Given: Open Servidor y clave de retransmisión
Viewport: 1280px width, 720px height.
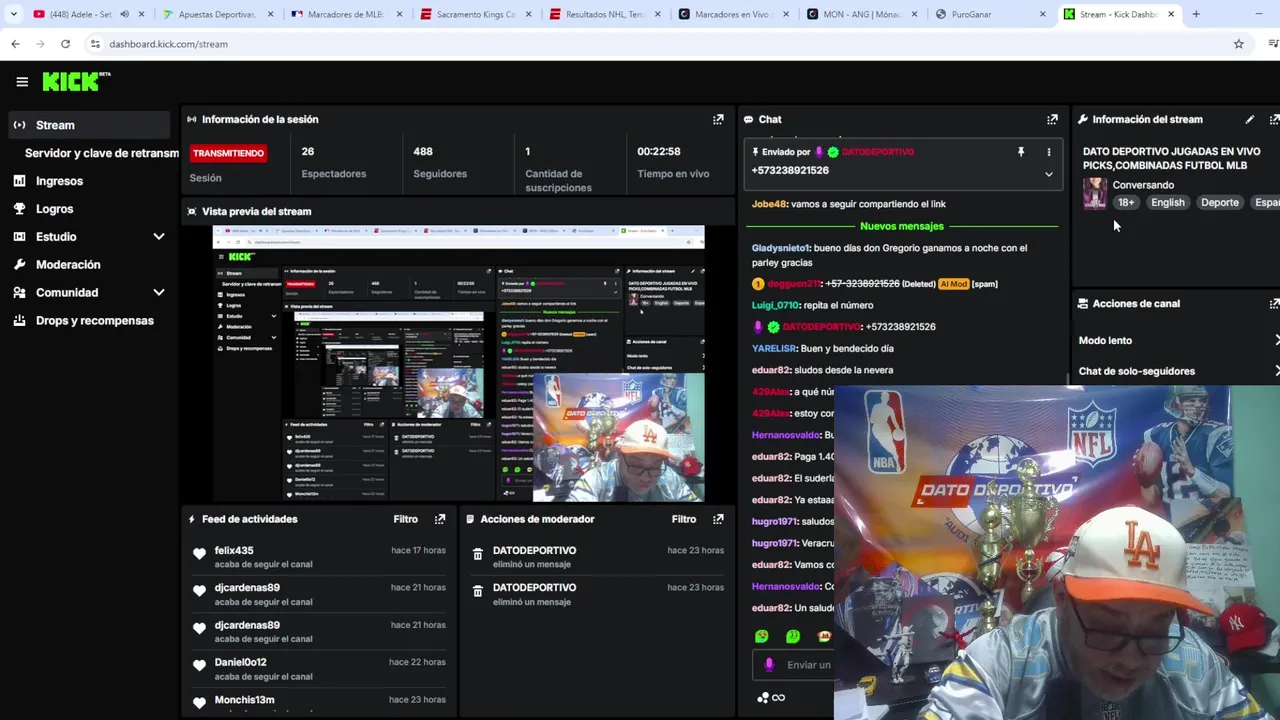Looking at the screenshot, I should pyautogui.click(x=101, y=153).
